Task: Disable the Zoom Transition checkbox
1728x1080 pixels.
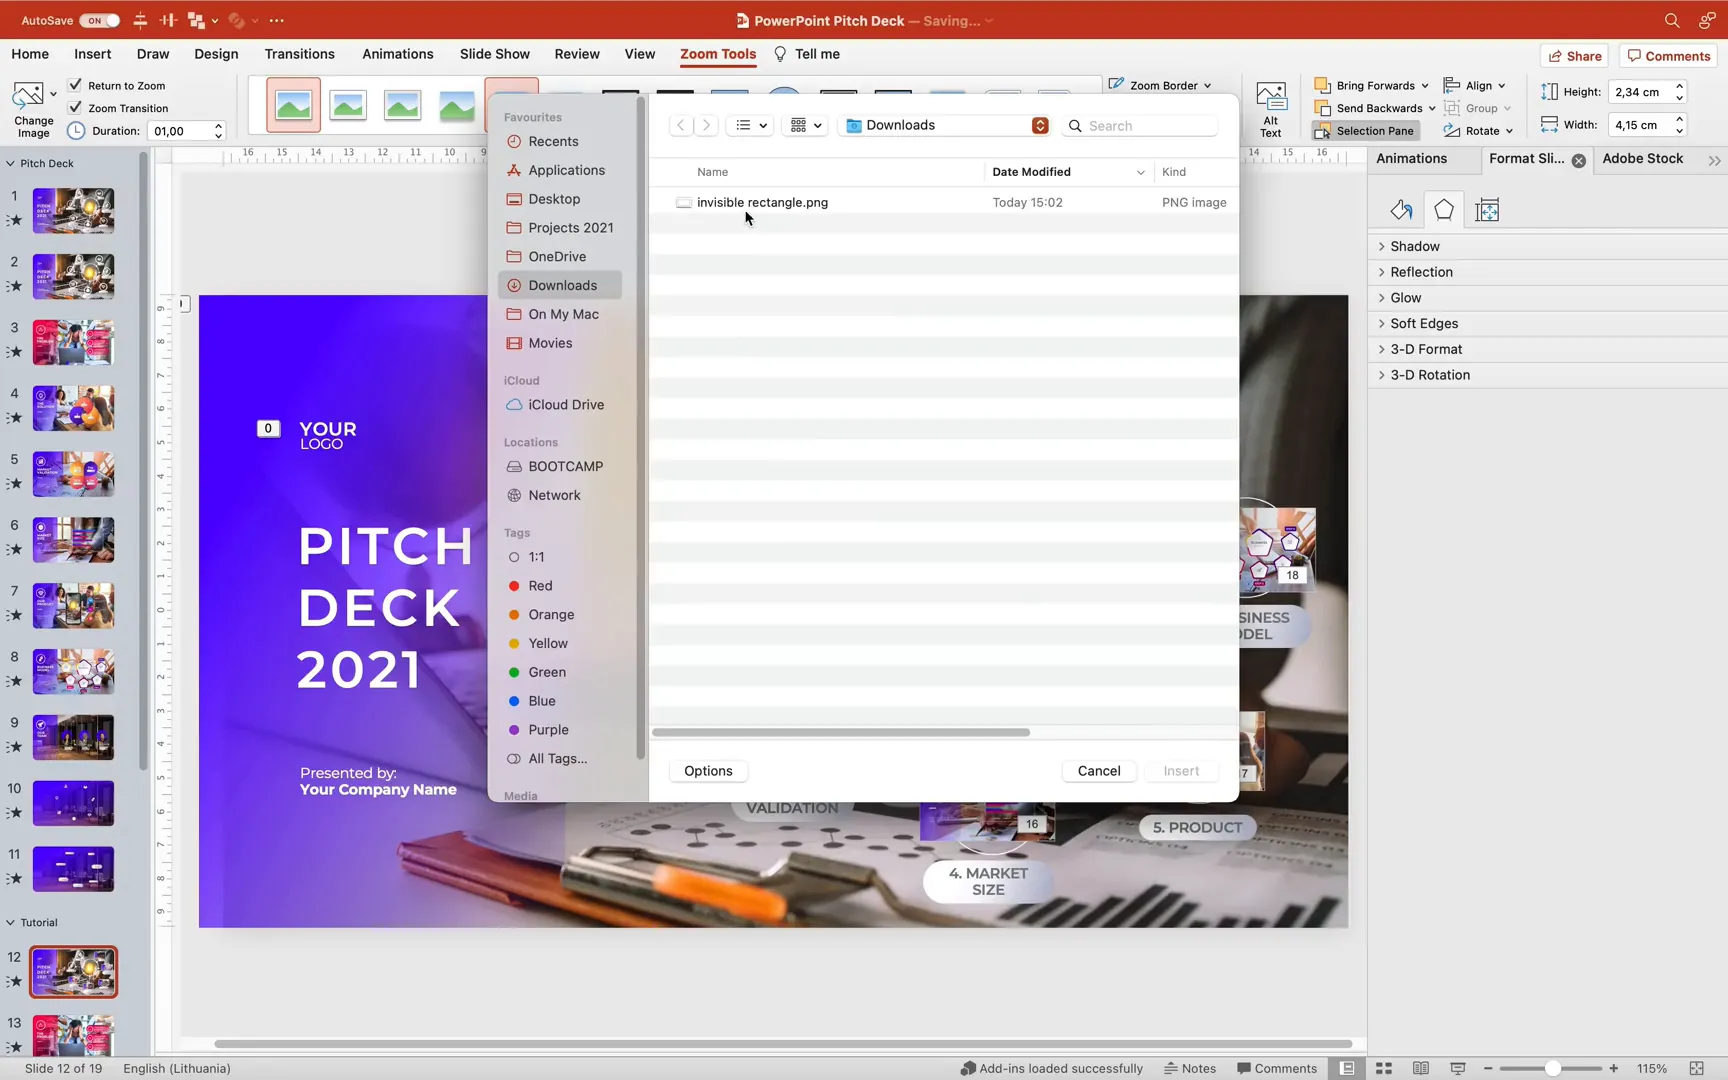Action: pyautogui.click(x=76, y=108)
